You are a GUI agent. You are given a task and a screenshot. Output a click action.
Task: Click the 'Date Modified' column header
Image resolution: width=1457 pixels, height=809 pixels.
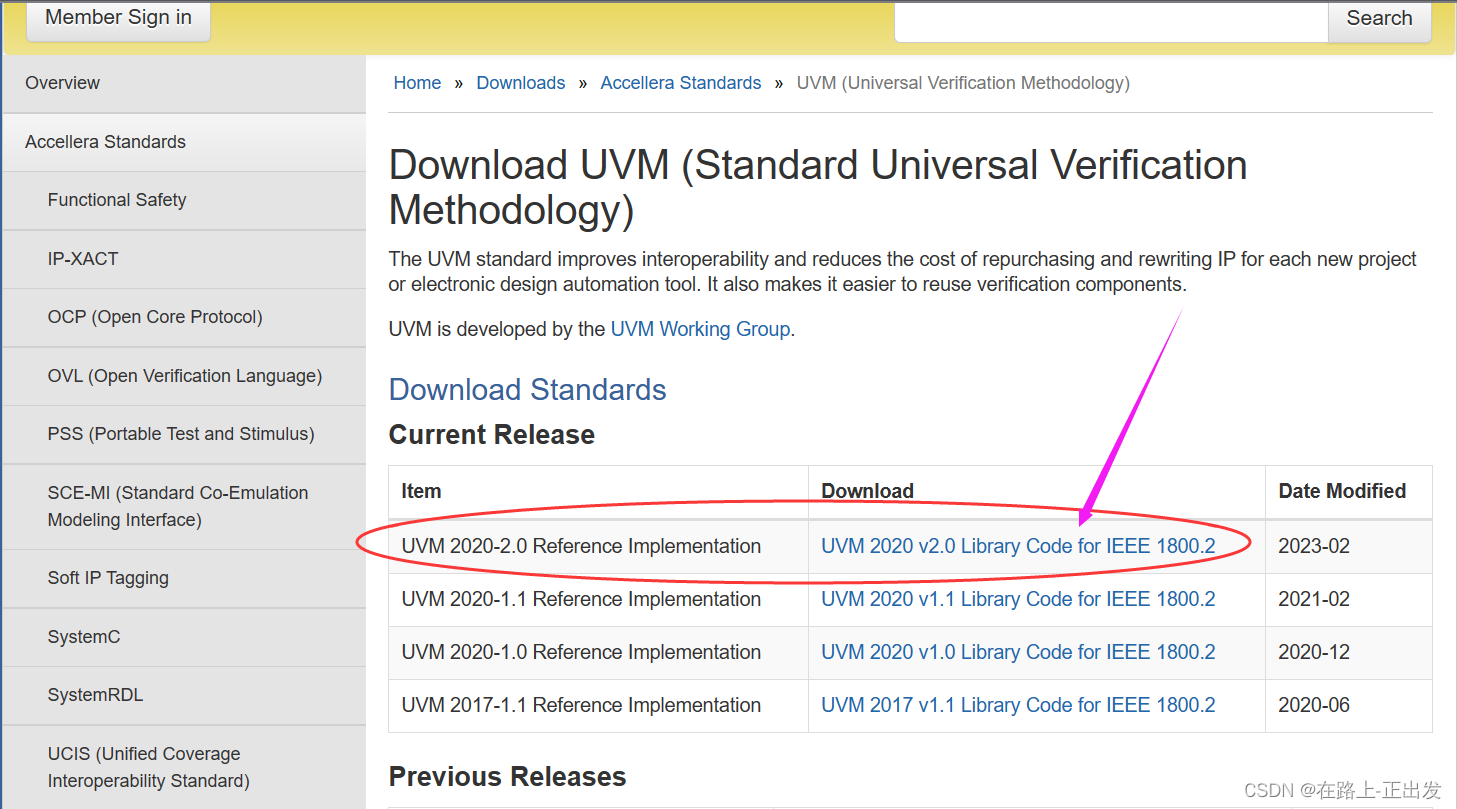click(x=1349, y=491)
